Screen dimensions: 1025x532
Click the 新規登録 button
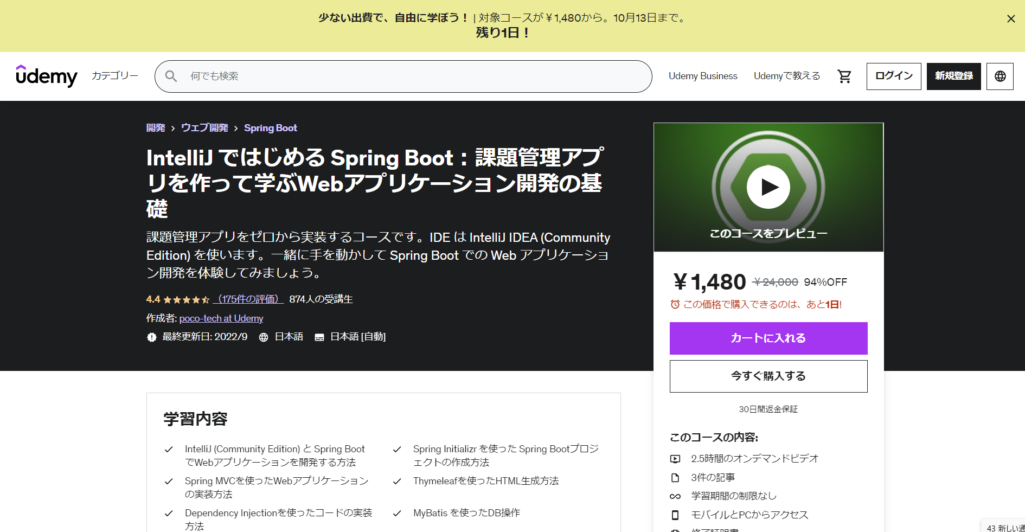pos(954,76)
